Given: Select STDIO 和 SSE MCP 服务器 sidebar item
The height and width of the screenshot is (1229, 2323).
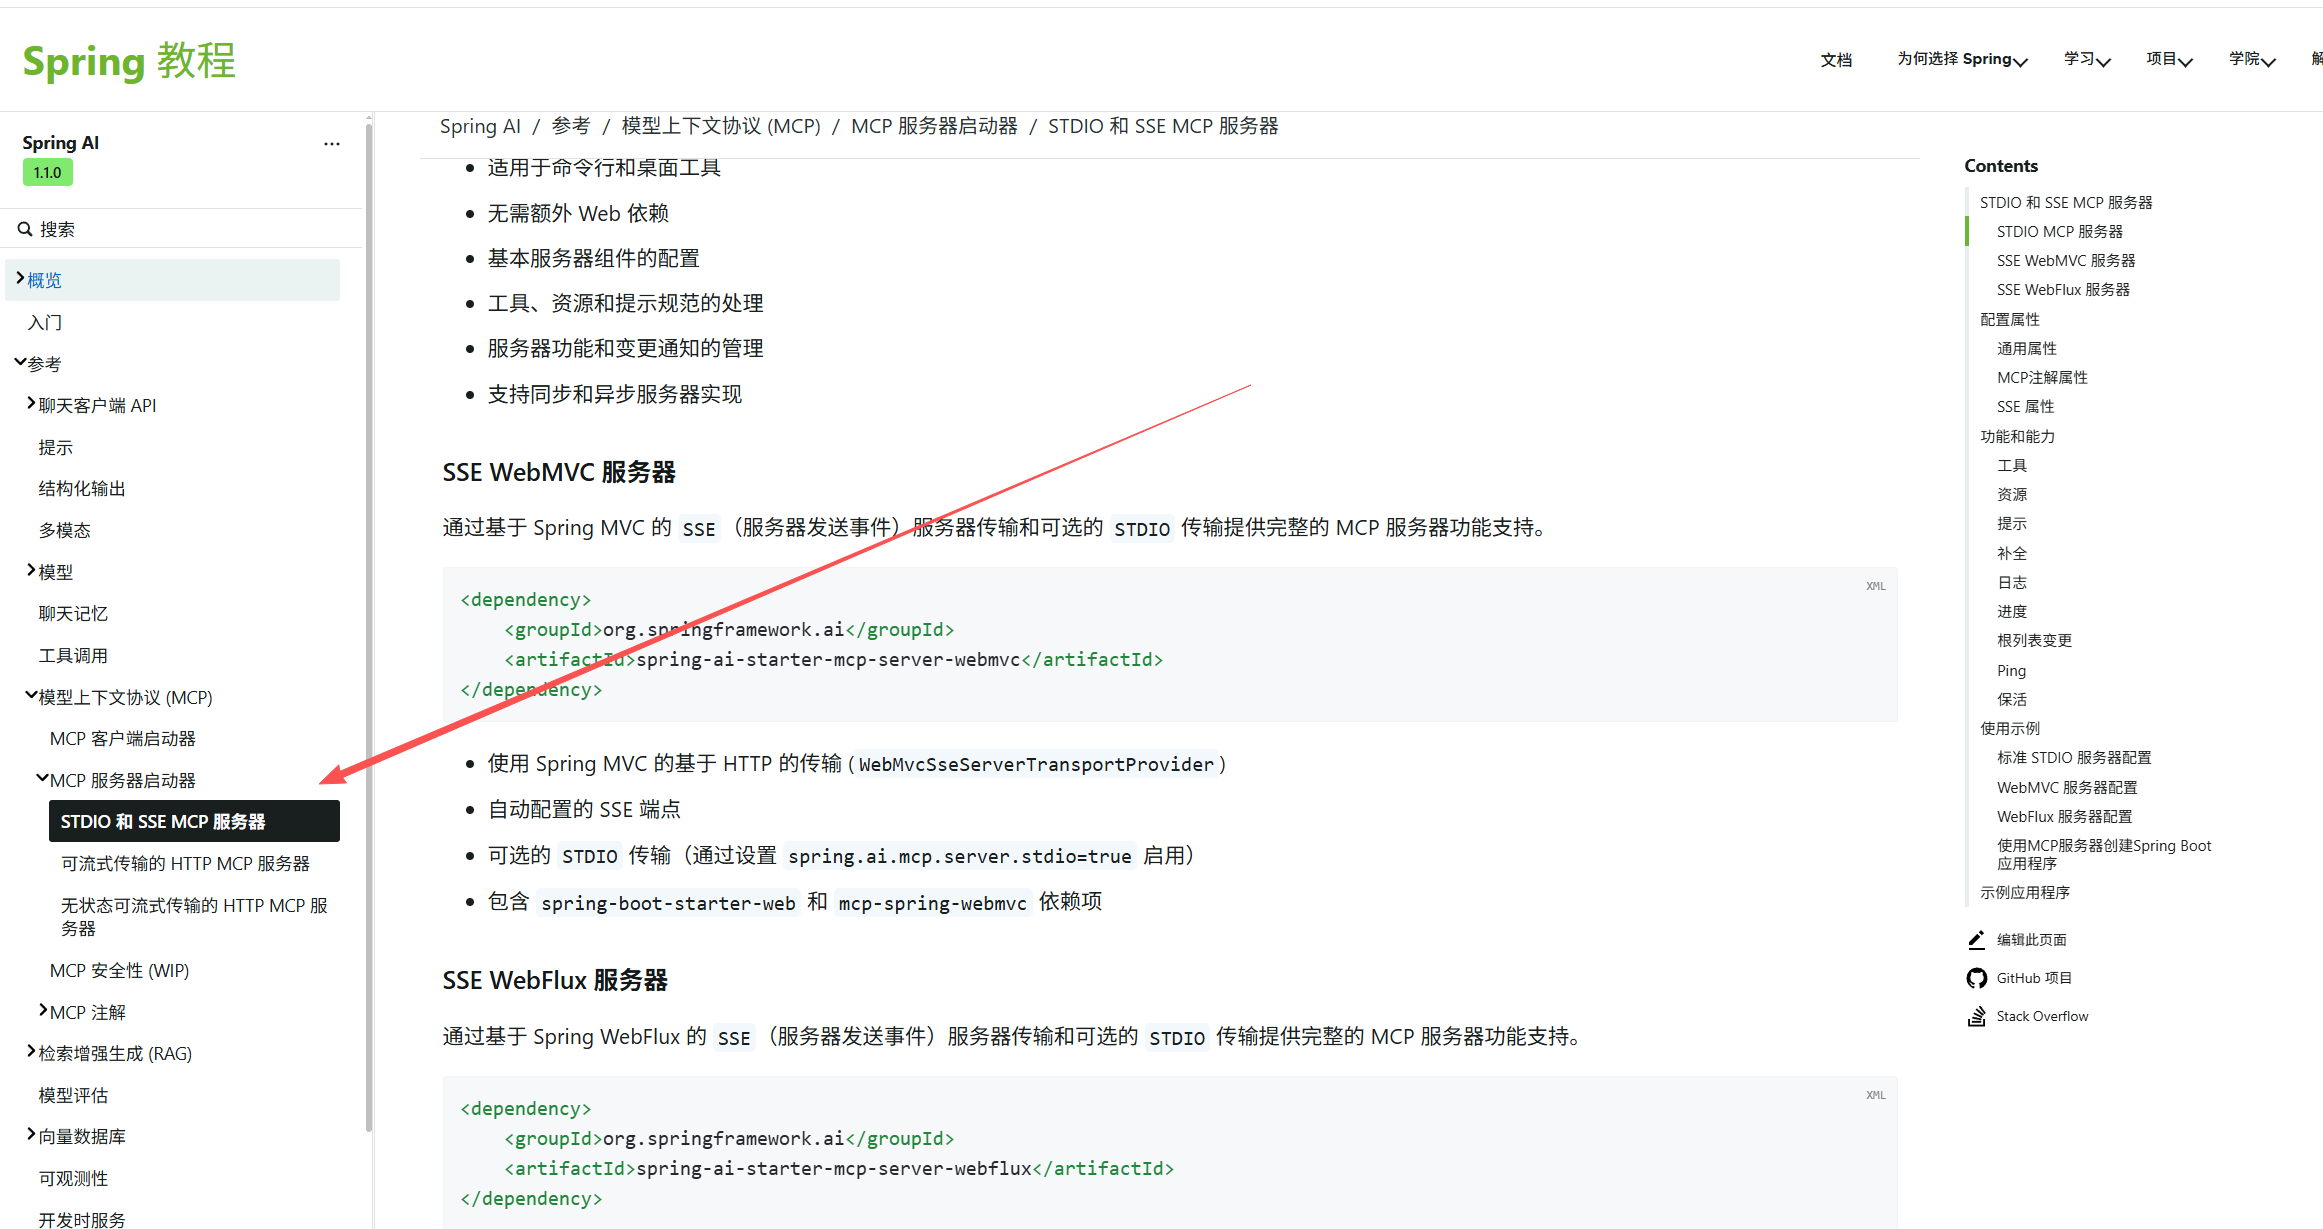Looking at the screenshot, I should (194, 821).
